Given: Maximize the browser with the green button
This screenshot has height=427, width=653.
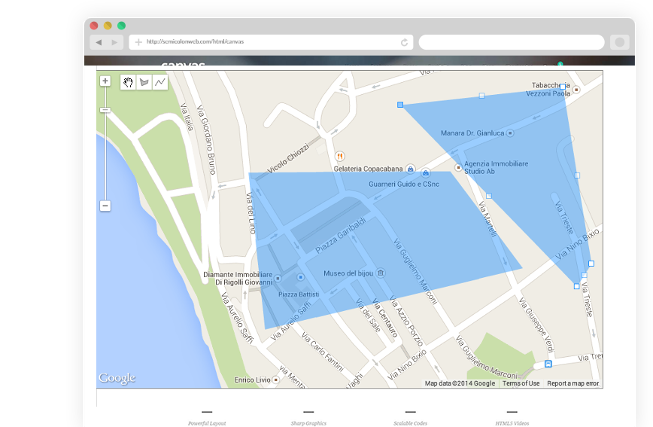Looking at the screenshot, I should [x=122, y=25].
